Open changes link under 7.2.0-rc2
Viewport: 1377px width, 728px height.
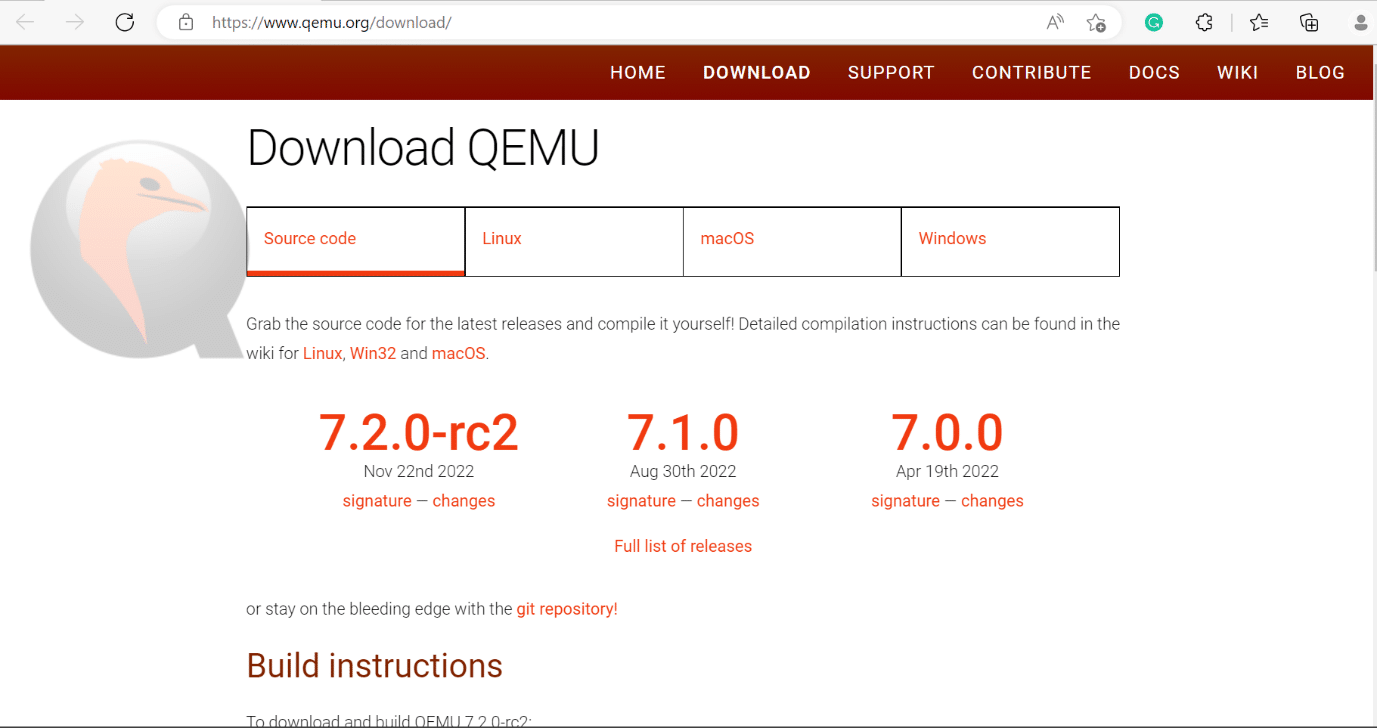pyautogui.click(x=464, y=501)
